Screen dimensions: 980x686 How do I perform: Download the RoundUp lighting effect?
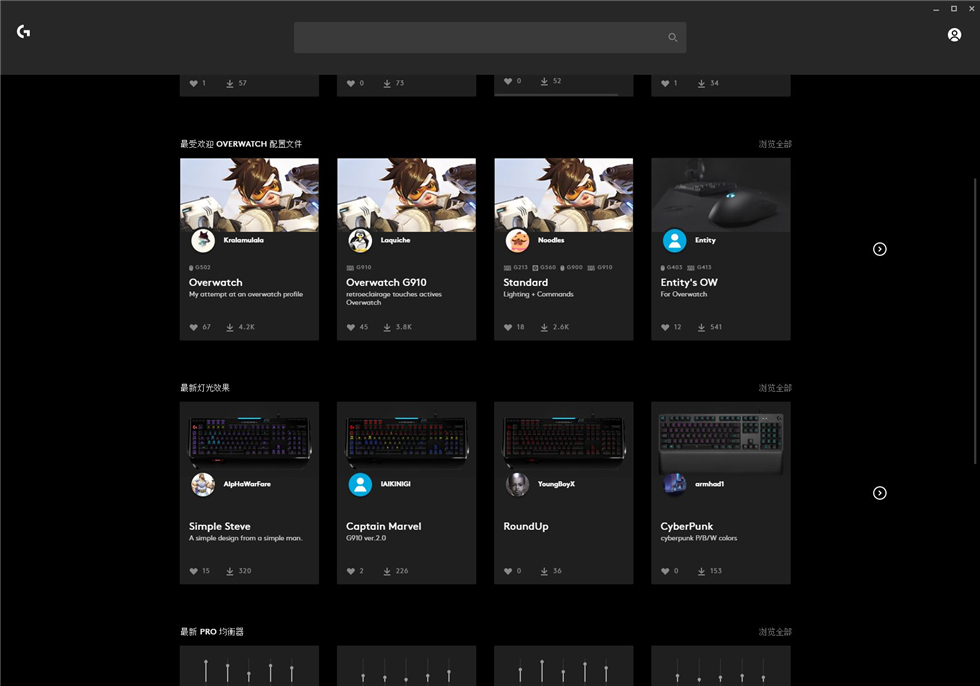544,571
